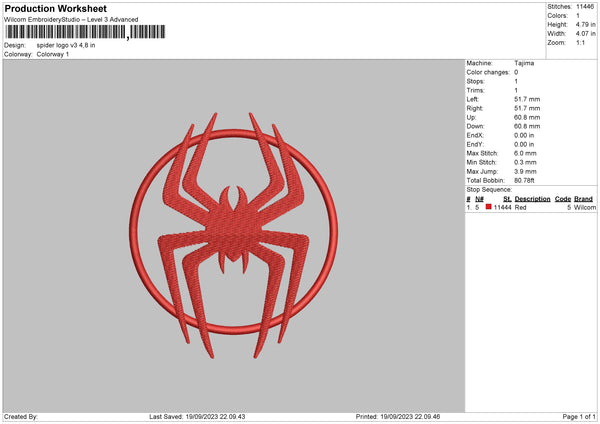Screen dimensions: 600x424
Task: Click the Max Stitch value 6.0 mm
Action: 525,153
